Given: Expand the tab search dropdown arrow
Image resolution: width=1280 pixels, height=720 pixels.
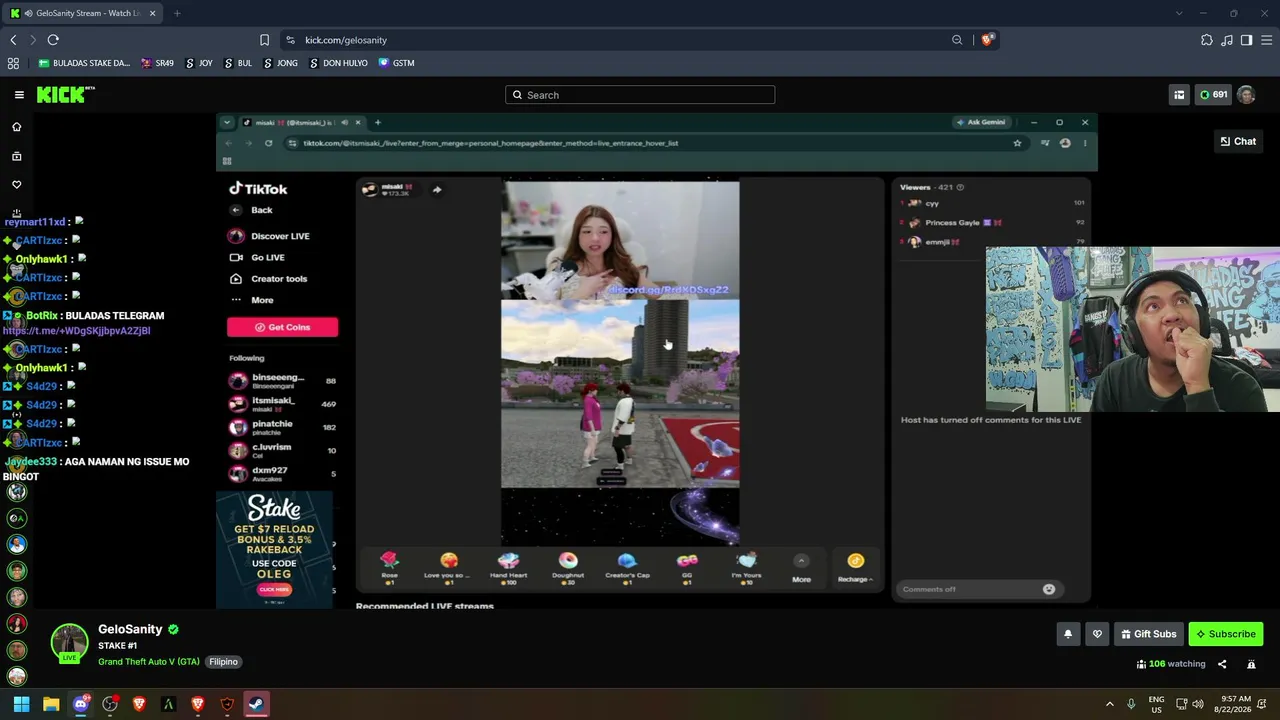Looking at the screenshot, I should pyautogui.click(x=1179, y=13).
